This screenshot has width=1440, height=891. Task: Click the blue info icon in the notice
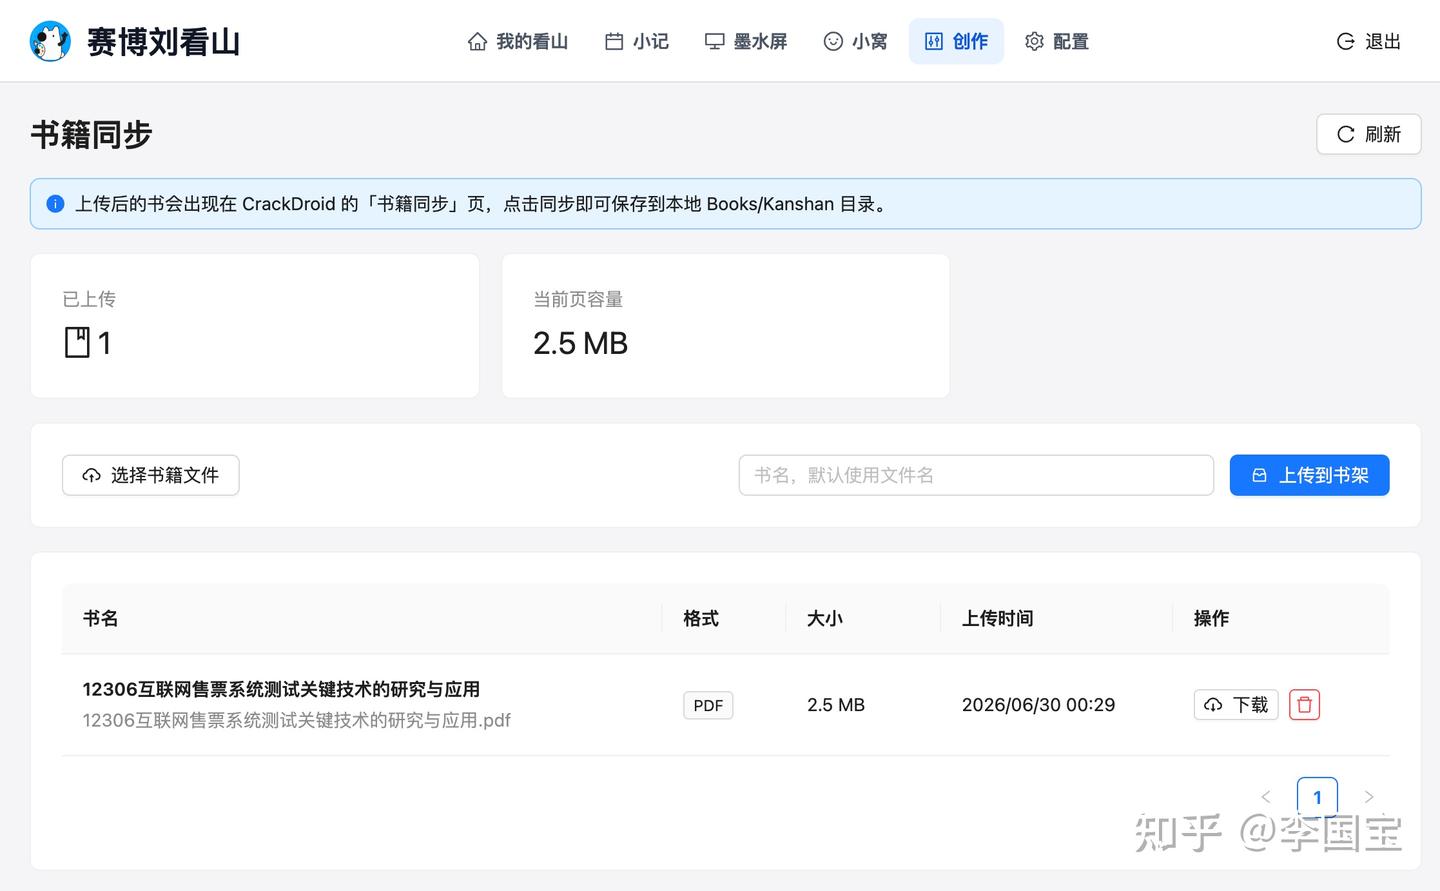55,204
